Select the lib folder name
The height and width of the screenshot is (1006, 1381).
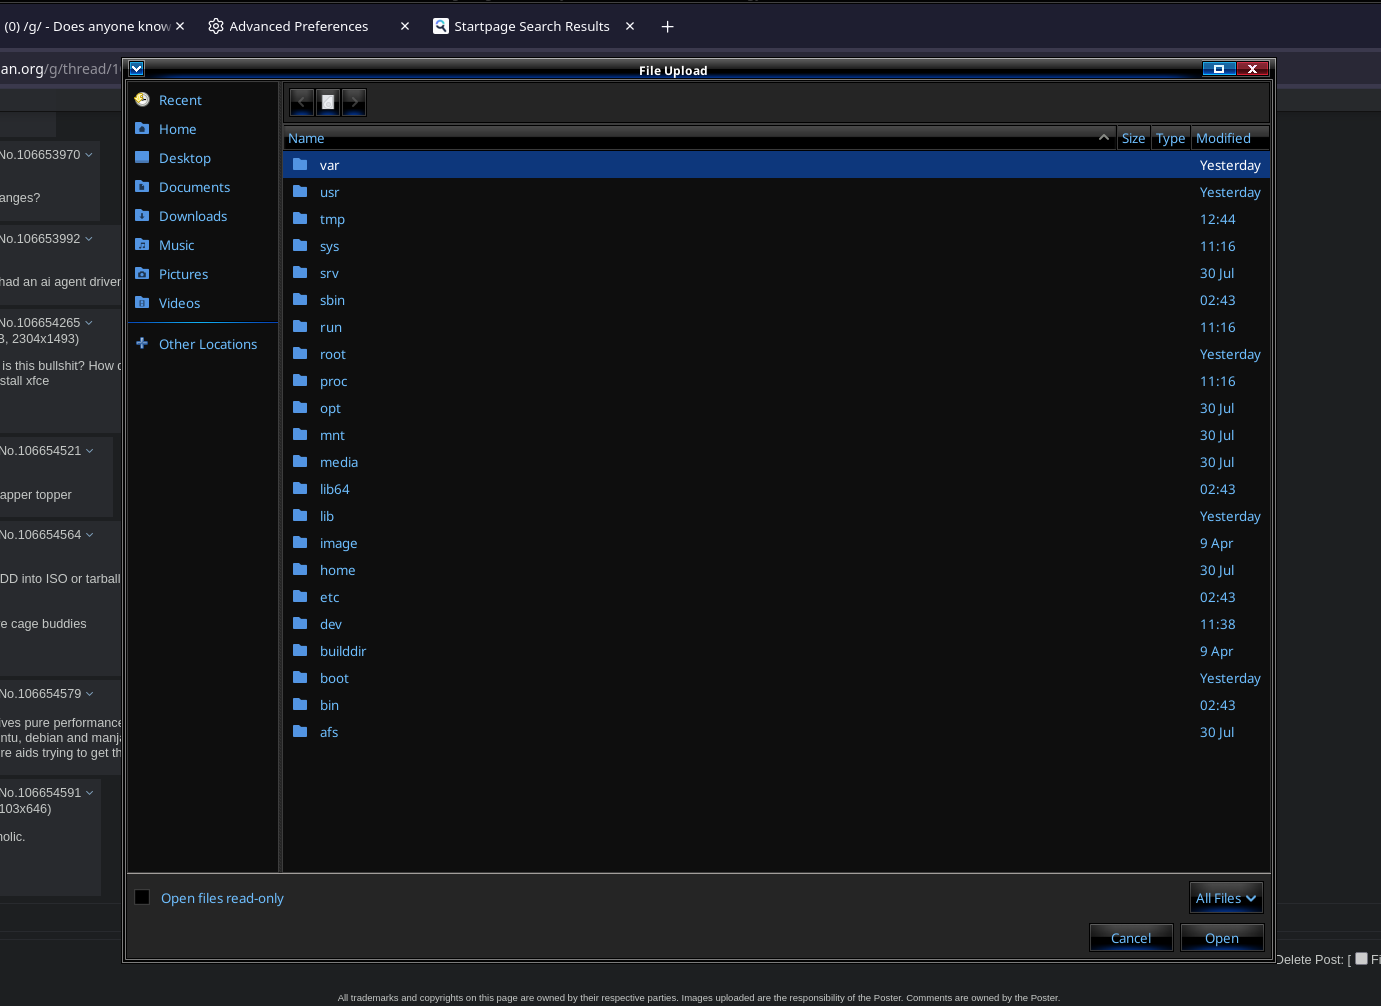click(x=327, y=516)
